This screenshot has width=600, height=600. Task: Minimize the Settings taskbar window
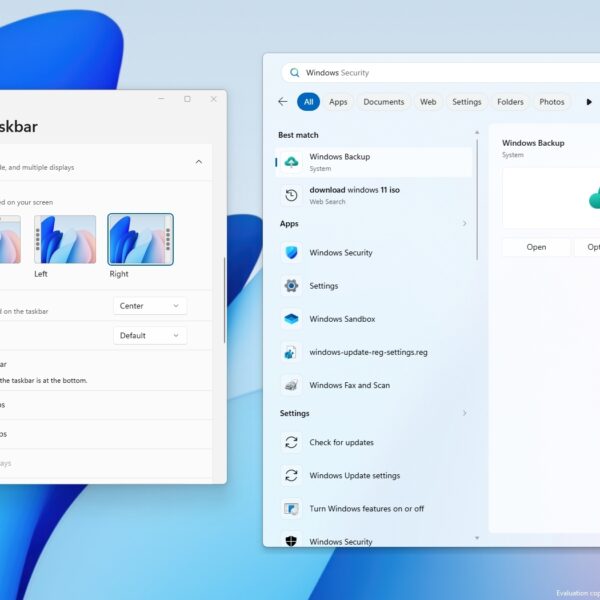(x=161, y=99)
